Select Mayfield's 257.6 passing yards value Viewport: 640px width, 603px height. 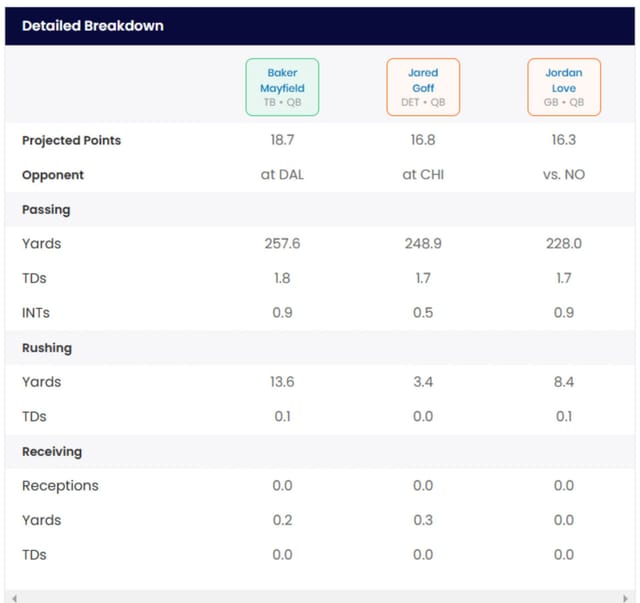(x=282, y=243)
